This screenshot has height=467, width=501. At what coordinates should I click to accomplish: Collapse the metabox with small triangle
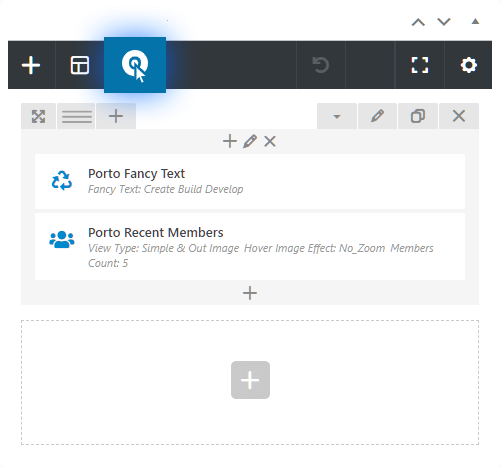[x=475, y=22]
